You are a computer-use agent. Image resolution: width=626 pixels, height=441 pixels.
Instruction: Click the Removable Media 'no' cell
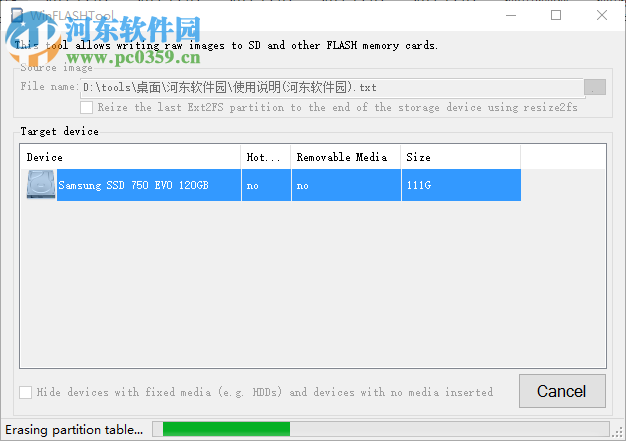(346, 185)
